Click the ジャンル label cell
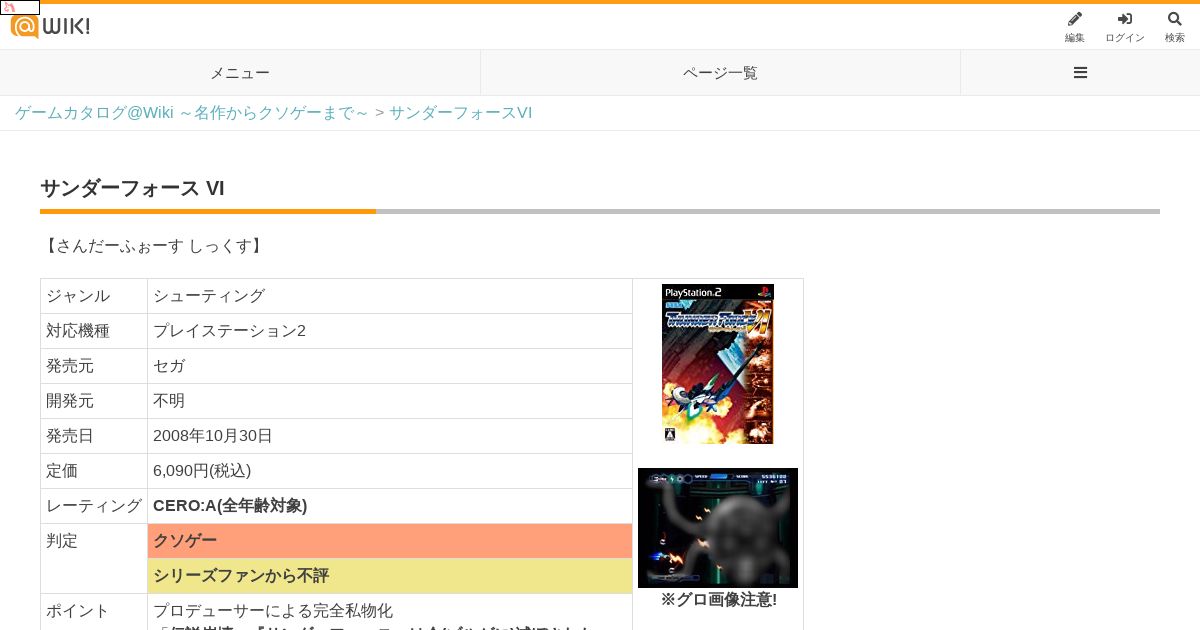Viewport: 1200px width, 630px height. pyautogui.click(x=94, y=296)
